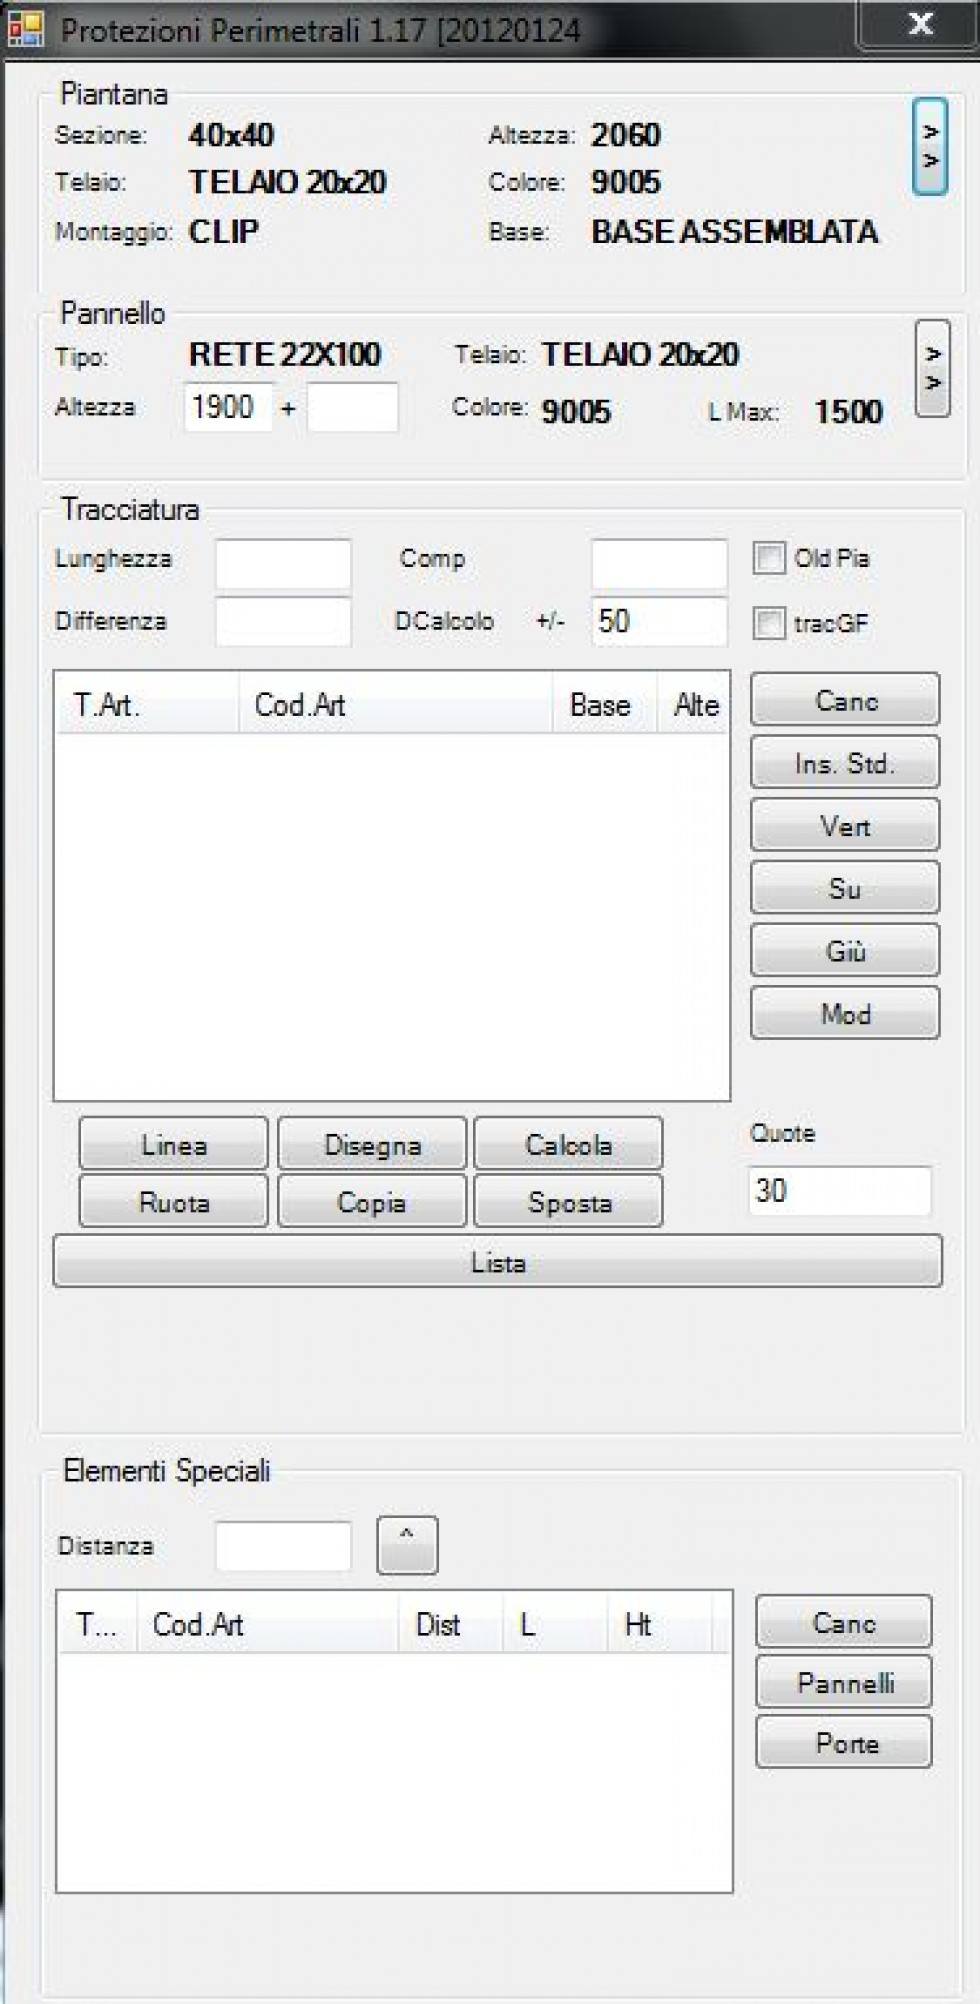Image resolution: width=980 pixels, height=2004 pixels.
Task: Click the Pannelli button
Action: 844,1682
